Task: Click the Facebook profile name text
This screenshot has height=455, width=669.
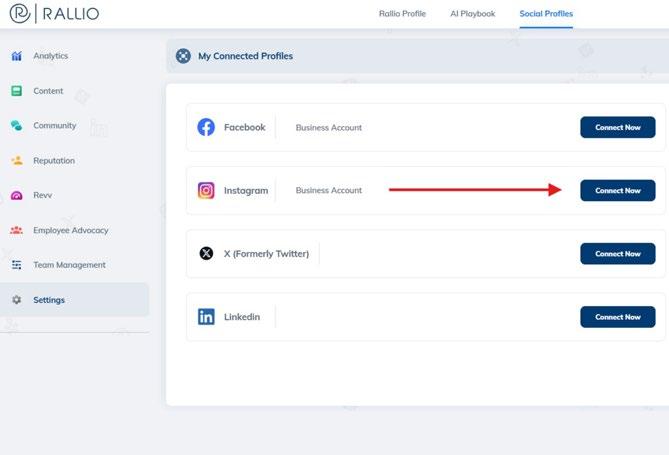Action: pyautogui.click(x=244, y=127)
